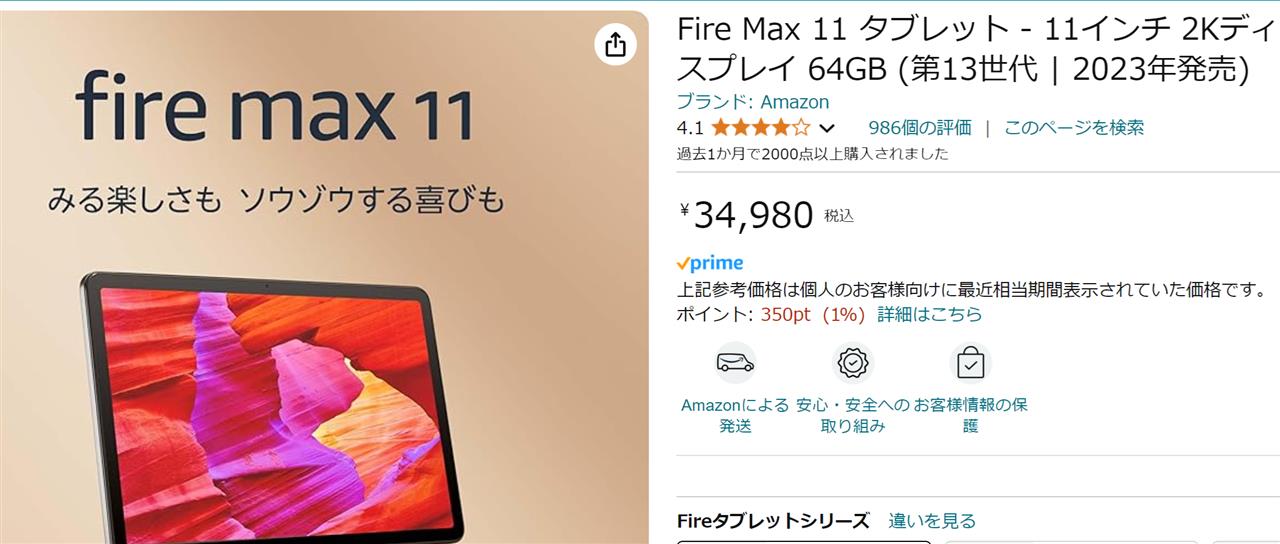Screen dimensions: 1280x544
Task: Click the share icon on product image
Action: point(615,45)
